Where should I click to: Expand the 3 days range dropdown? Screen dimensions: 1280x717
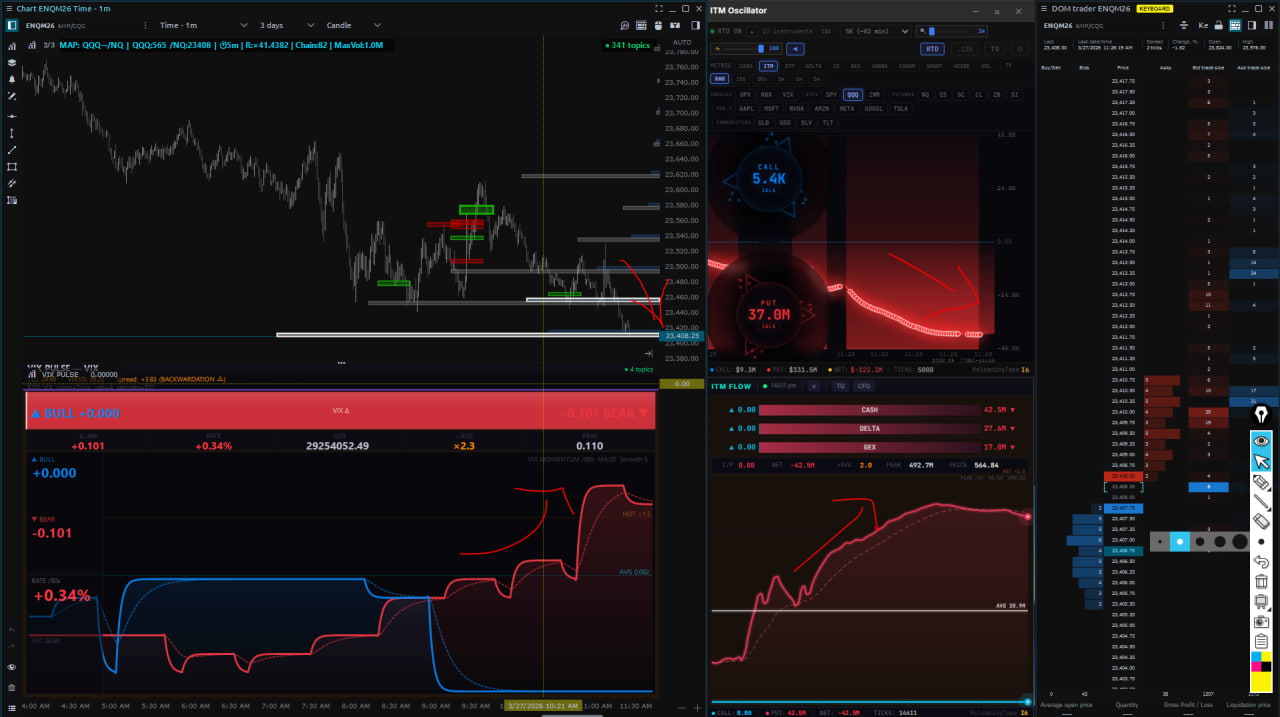click(284, 25)
